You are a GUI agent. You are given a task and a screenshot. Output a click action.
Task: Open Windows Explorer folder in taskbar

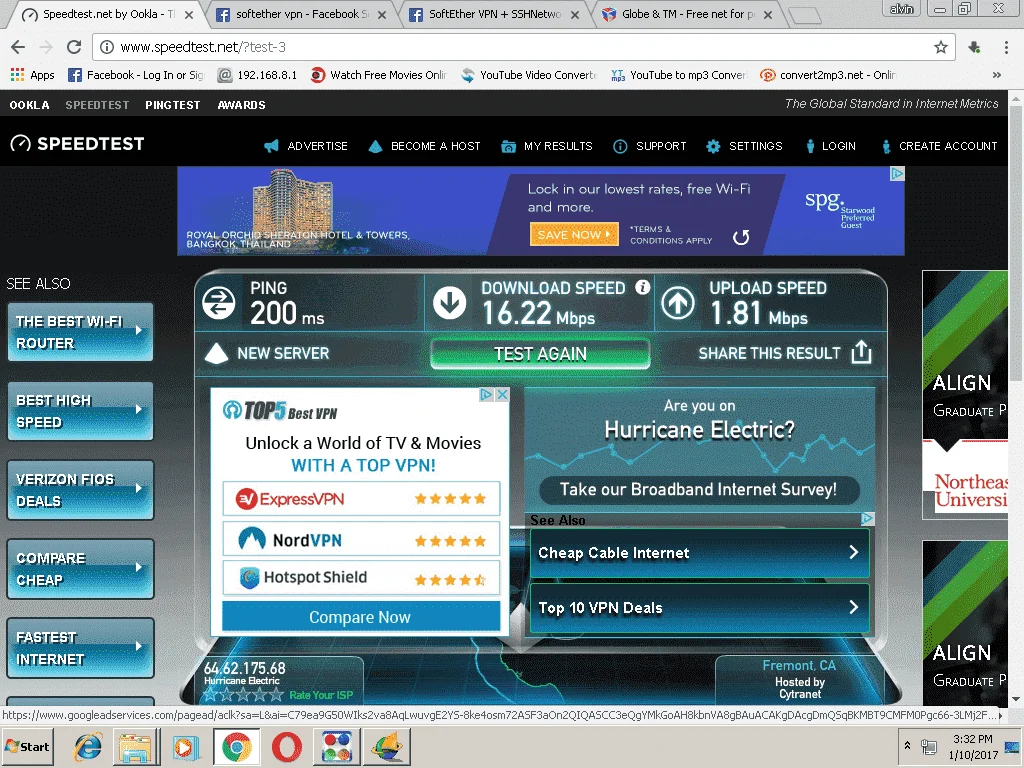point(135,747)
